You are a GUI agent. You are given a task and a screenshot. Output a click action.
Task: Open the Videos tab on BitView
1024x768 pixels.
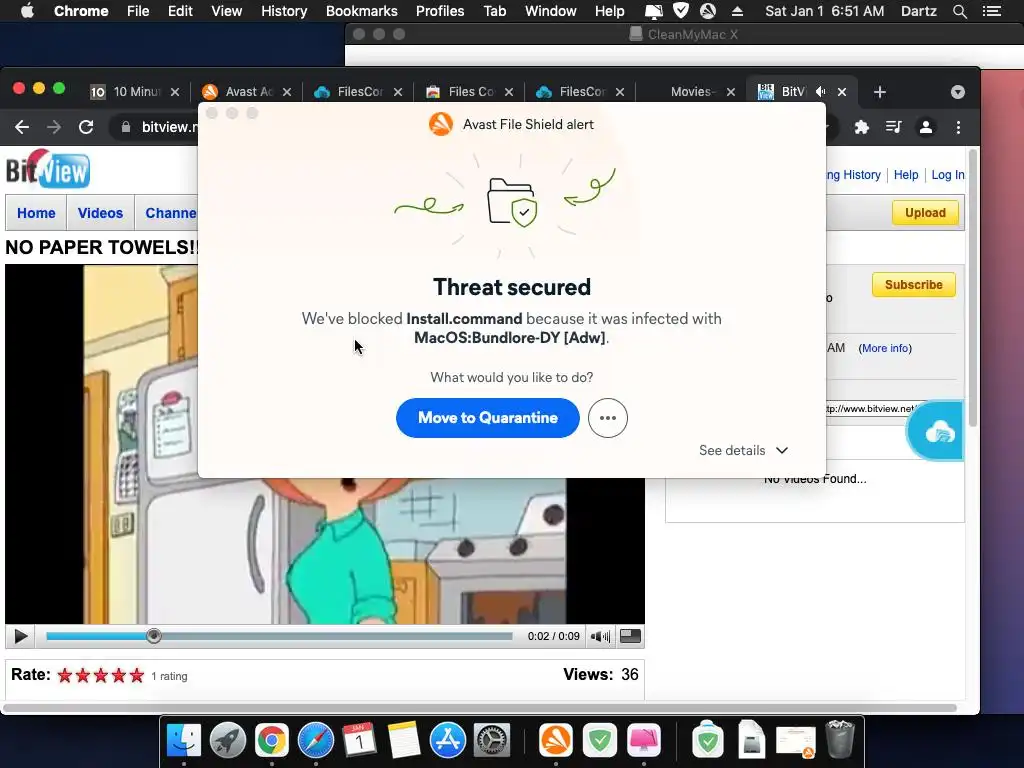[x=100, y=213]
